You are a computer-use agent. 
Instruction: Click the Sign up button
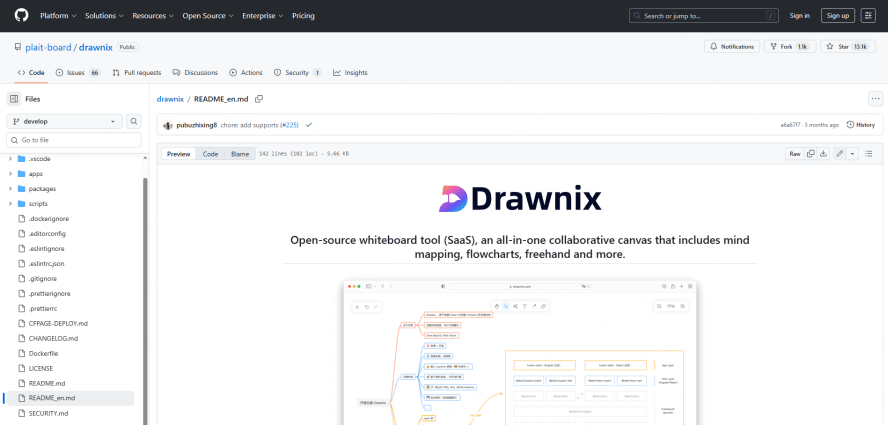tap(837, 16)
